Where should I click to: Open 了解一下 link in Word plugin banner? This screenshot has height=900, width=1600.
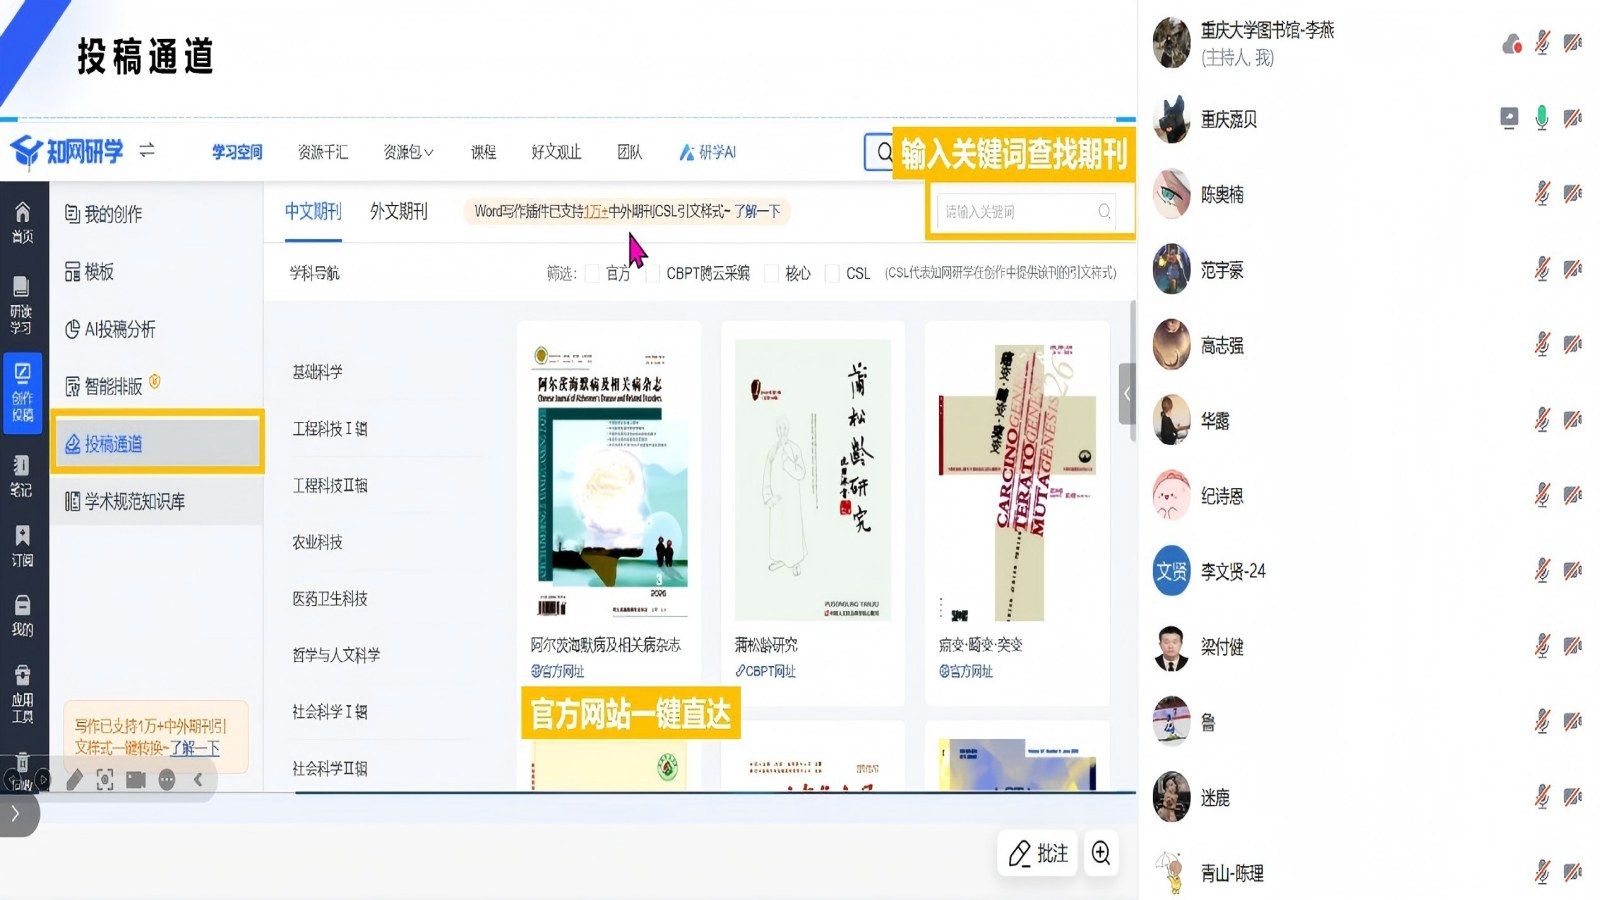pyautogui.click(x=757, y=211)
